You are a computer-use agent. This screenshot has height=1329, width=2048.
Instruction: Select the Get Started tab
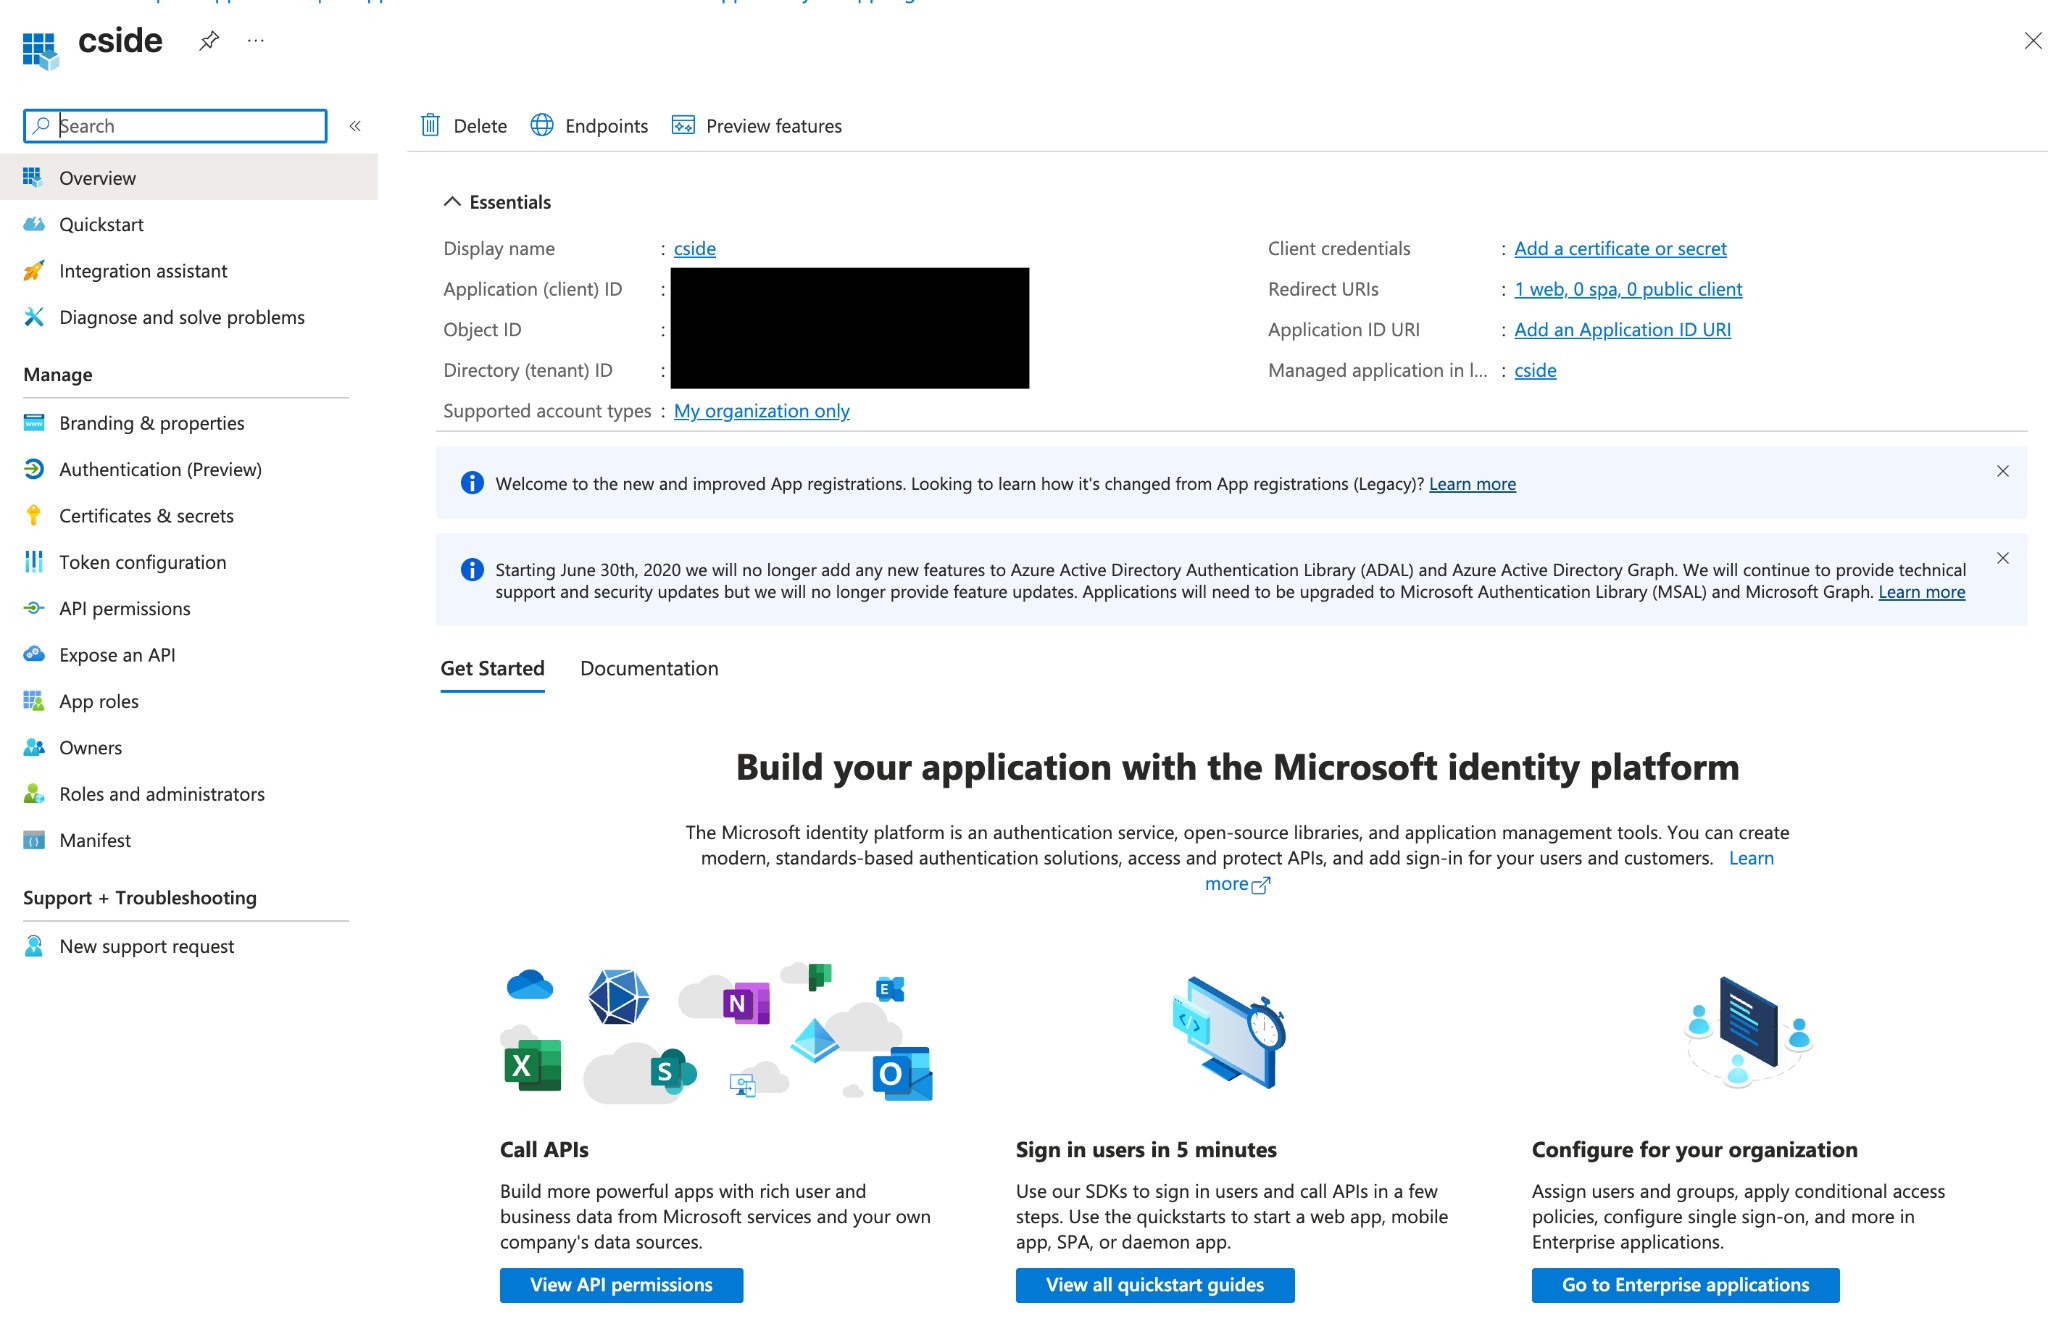tap(492, 668)
